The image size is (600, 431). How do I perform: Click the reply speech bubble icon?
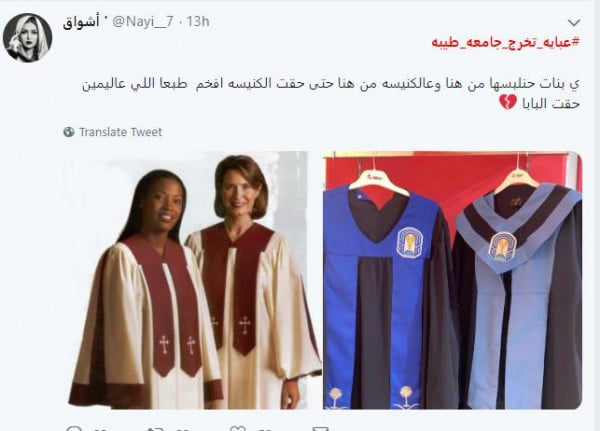74,428
